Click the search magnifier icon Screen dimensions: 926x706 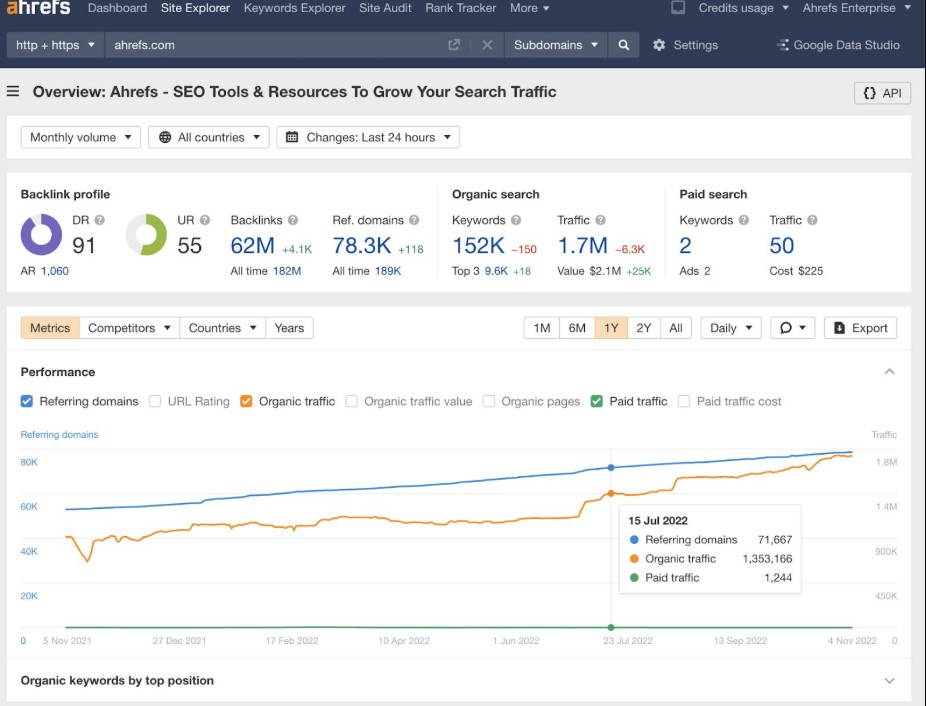[x=623, y=45]
